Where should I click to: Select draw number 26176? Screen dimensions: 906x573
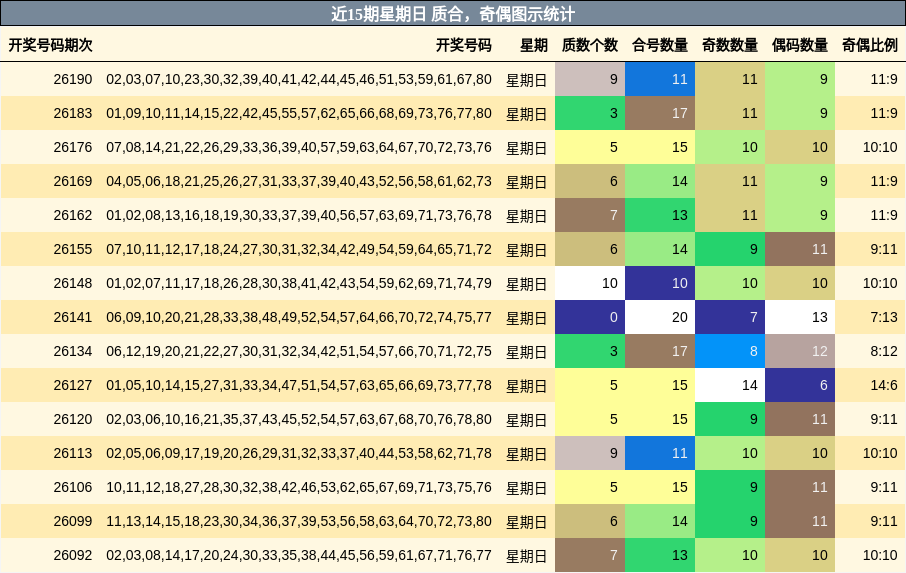tap(73, 147)
